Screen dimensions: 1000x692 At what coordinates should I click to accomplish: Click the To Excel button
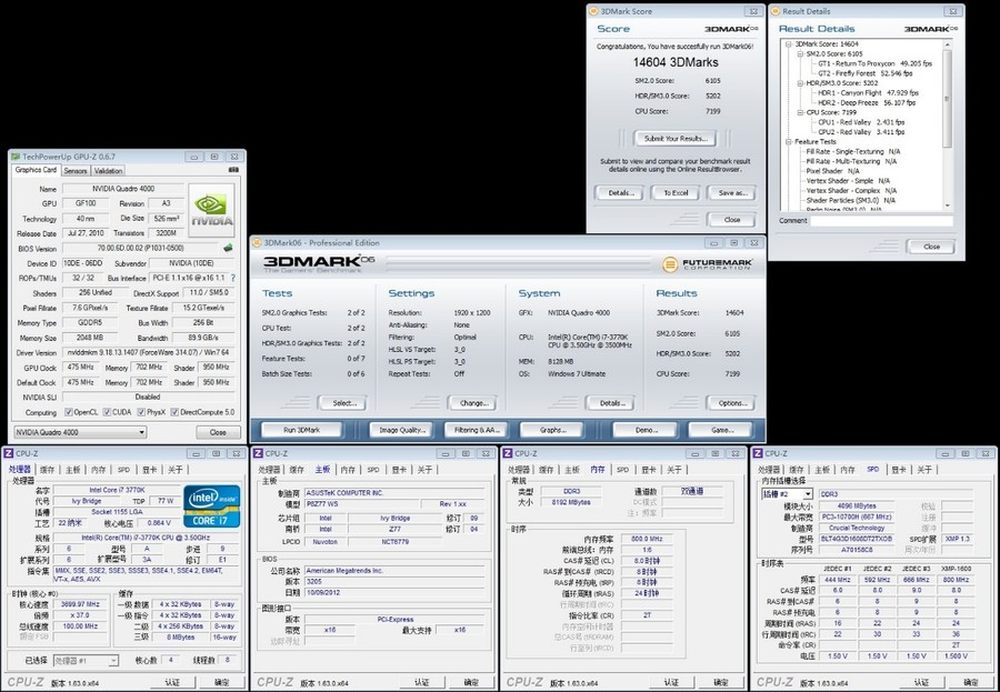[675, 193]
